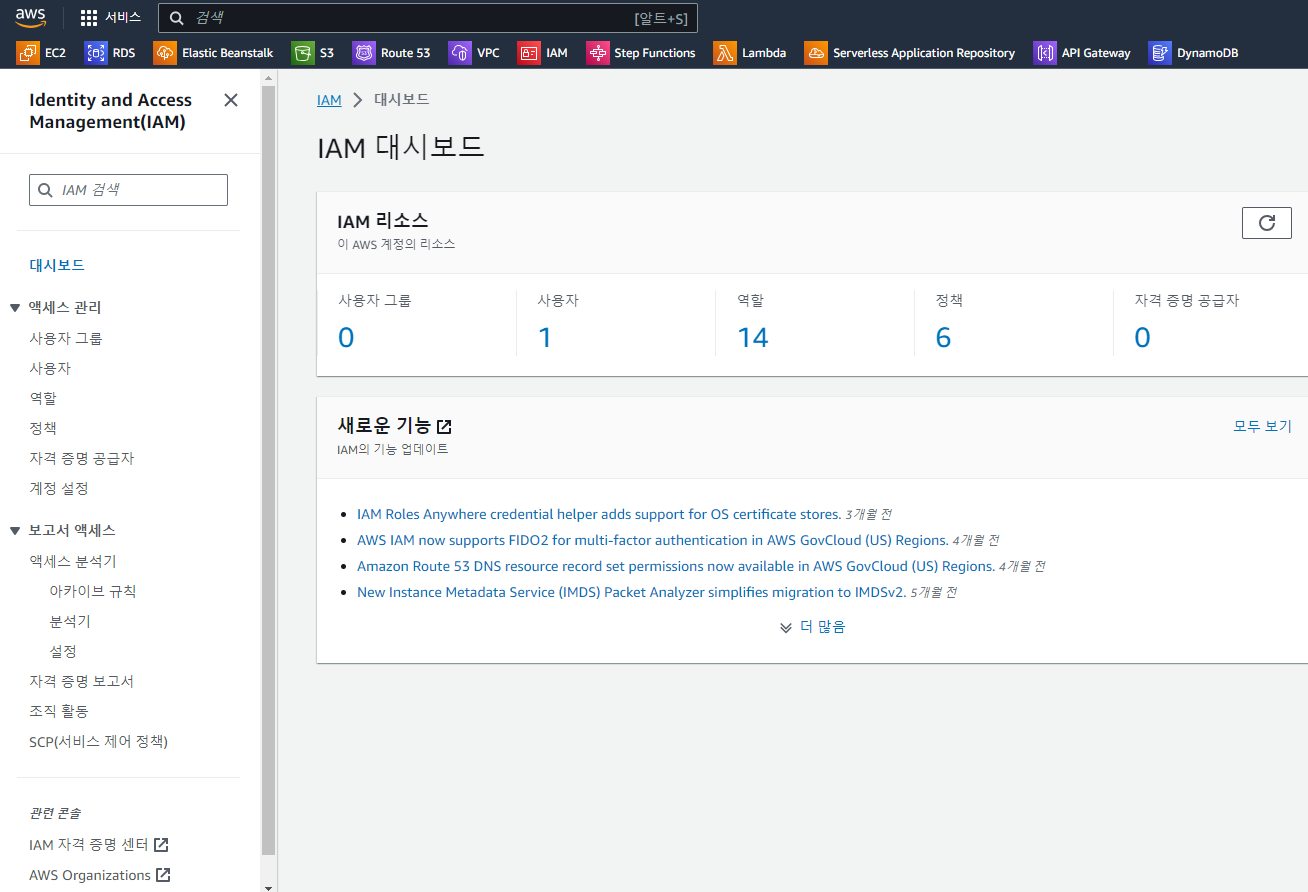Image resolution: width=1308 pixels, height=892 pixels.
Task: Close the IAM navigation panel
Action: click(231, 100)
